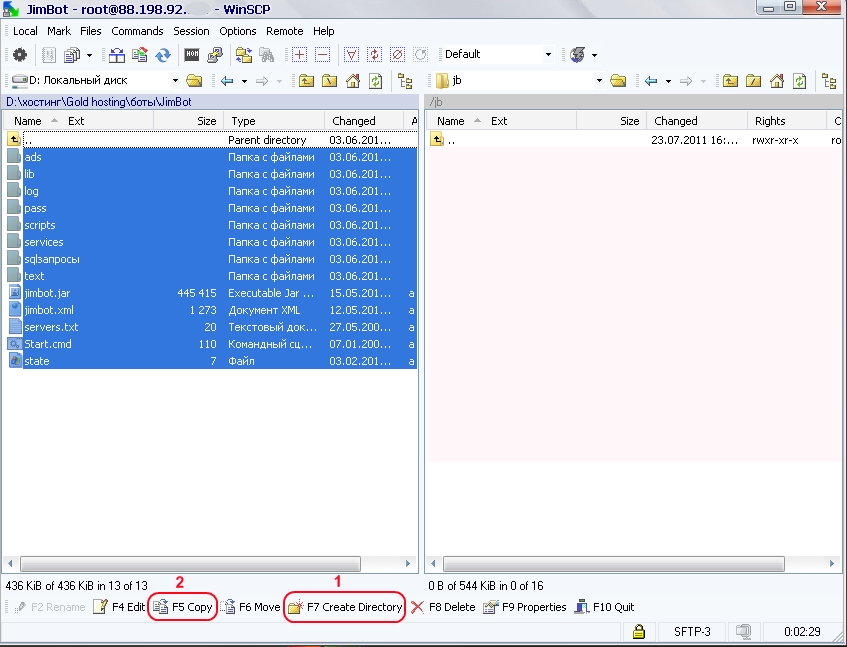Click the transfer settings documents icon
The height and width of the screenshot is (647, 847).
pos(72,55)
